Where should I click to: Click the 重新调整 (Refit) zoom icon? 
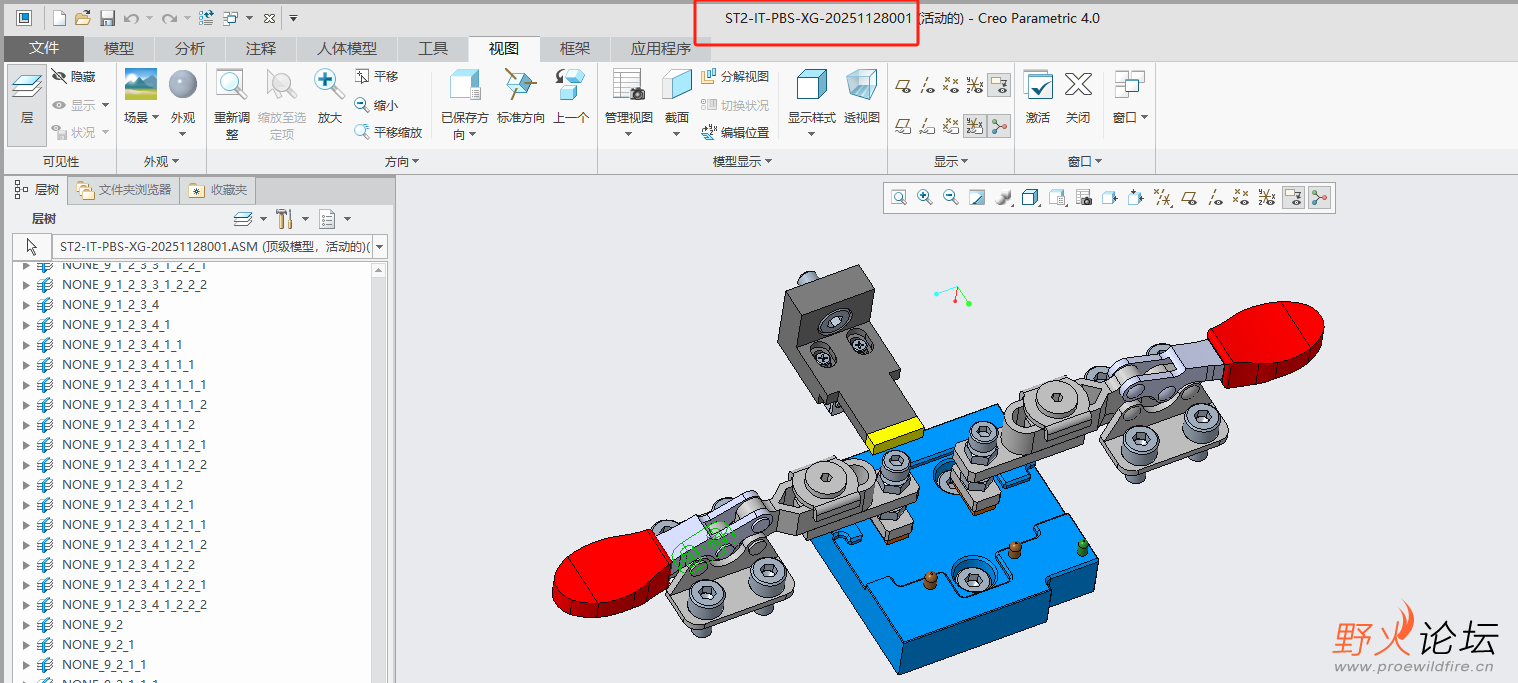[231, 85]
